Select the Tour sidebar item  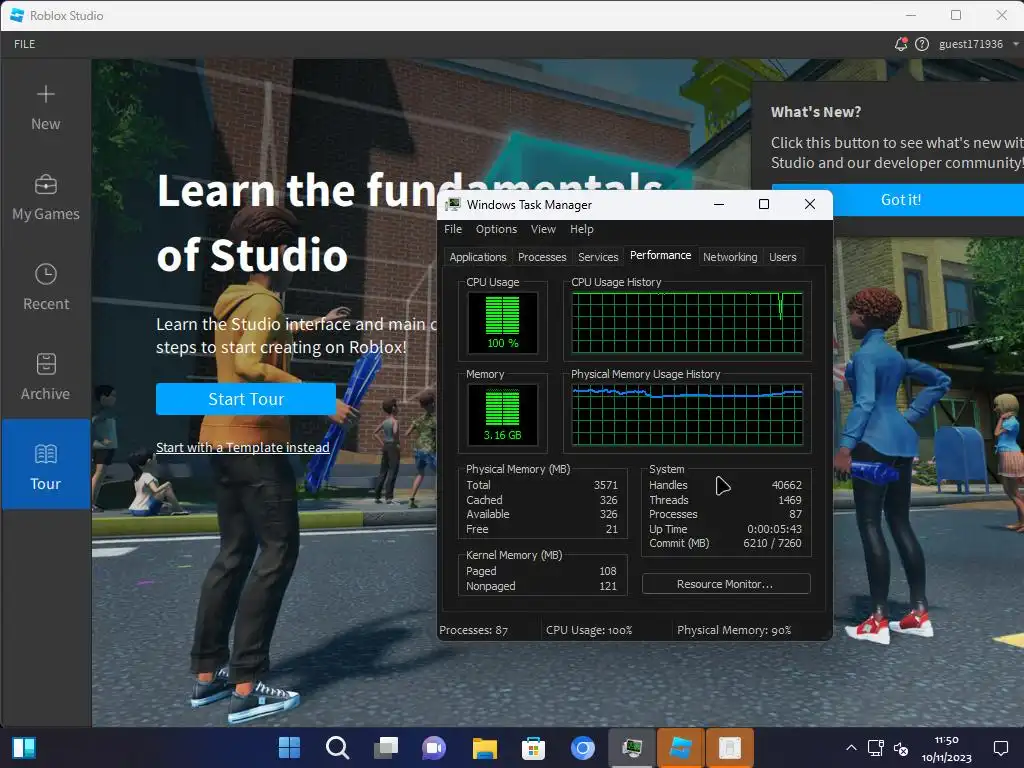(x=45, y=464)
